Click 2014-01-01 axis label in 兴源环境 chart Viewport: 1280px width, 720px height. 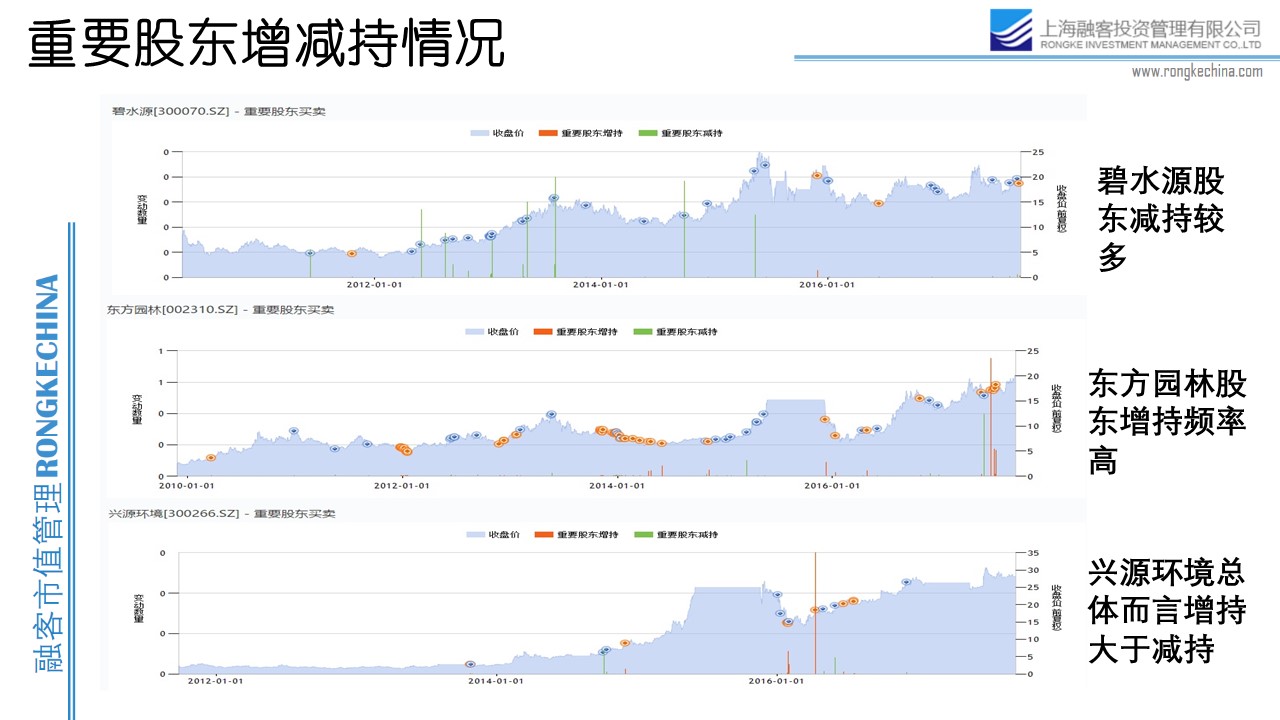pos(496,682)
